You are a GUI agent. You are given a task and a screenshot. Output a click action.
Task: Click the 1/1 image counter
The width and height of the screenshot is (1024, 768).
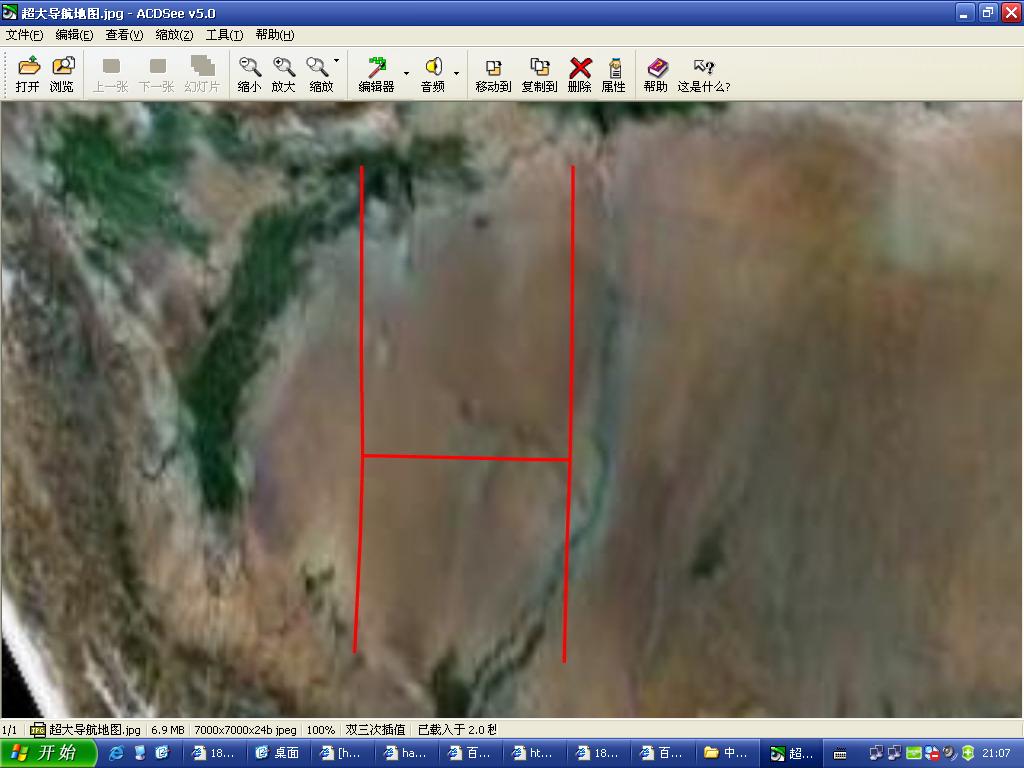pyautogui.click(x=10, y=729)
